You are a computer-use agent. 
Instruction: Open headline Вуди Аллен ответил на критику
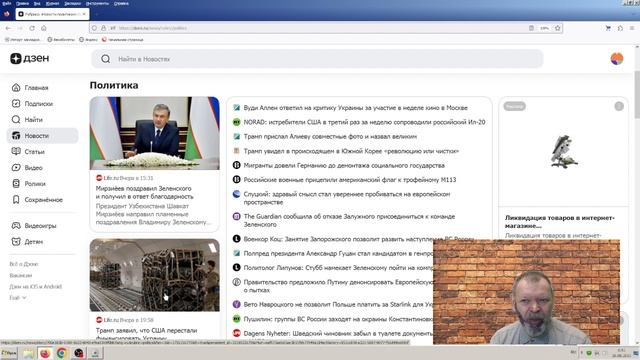pyautogui.click(x=355, y=108)
